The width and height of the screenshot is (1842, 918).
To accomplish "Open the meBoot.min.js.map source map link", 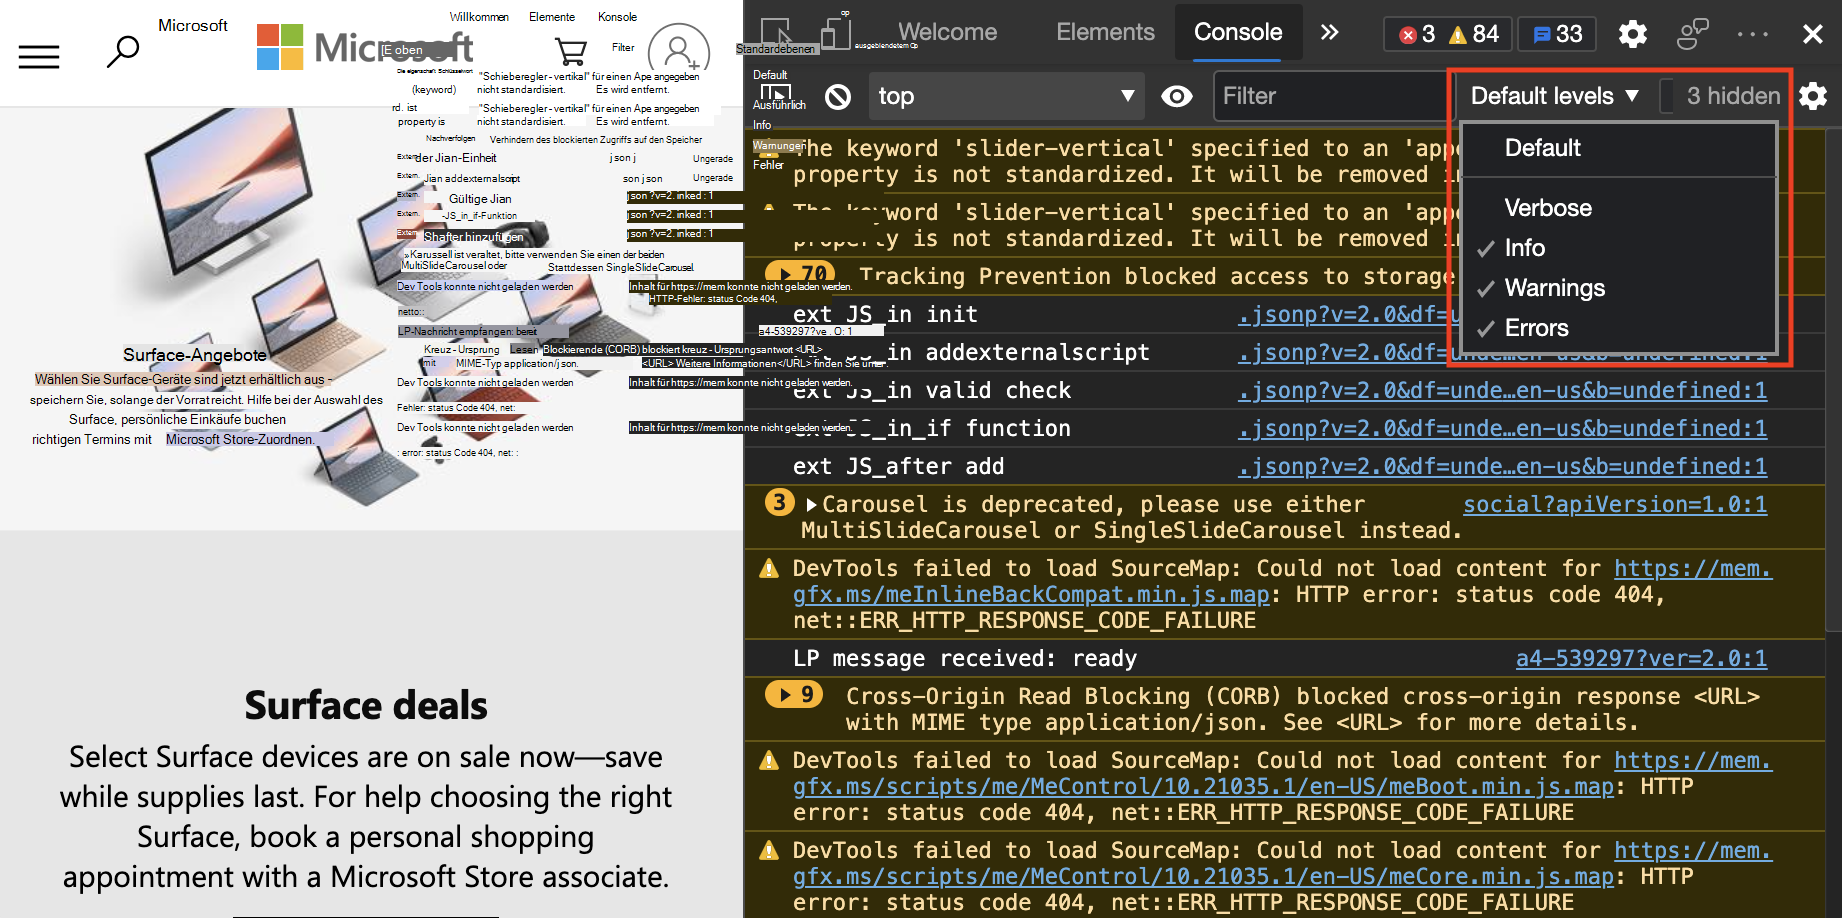I will point(1203,787).
